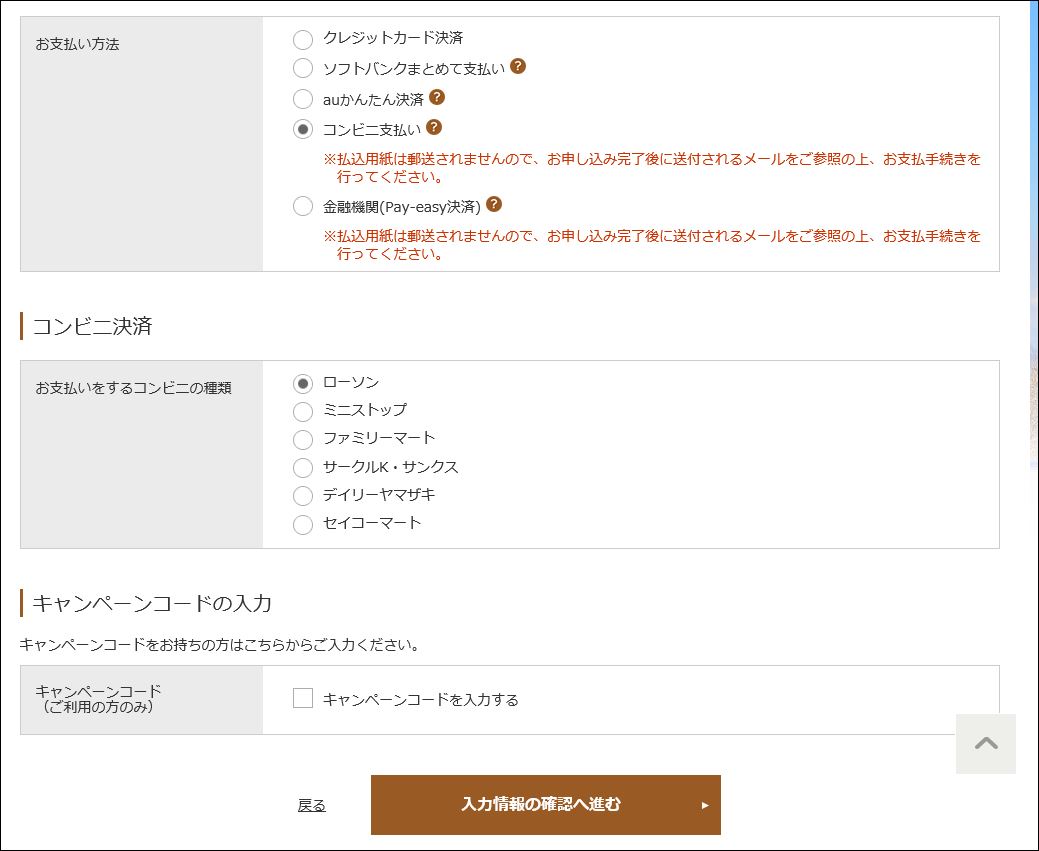This screenshot has height=851, width=1039.
Task: Choose auかんたん決済 payment method
Action: click(x=303, y=99)
